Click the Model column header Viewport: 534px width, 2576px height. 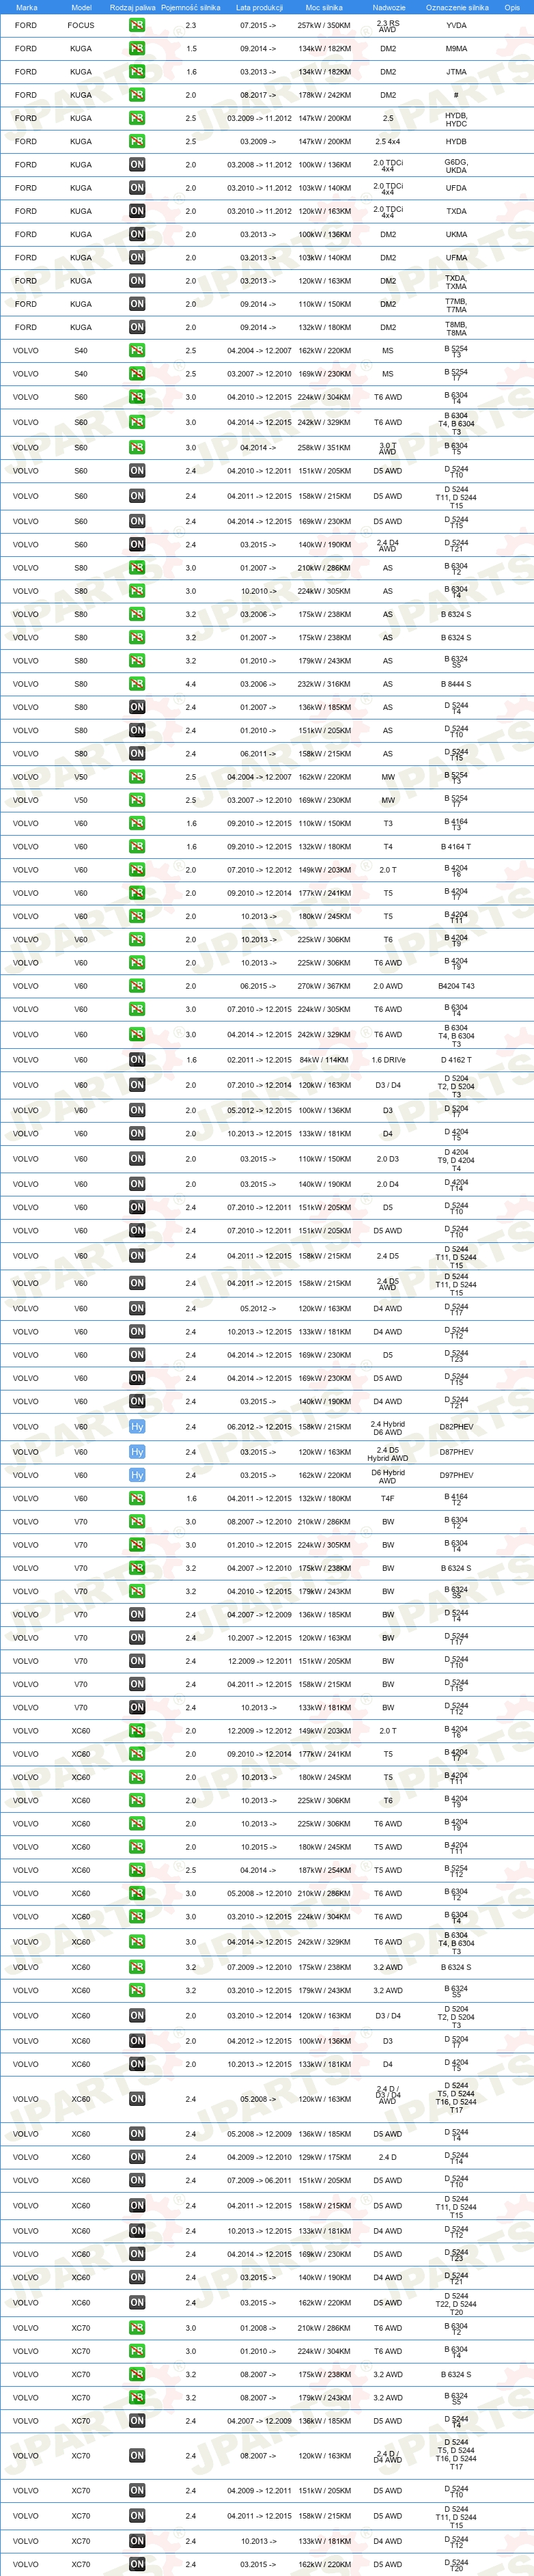point(81,7)
